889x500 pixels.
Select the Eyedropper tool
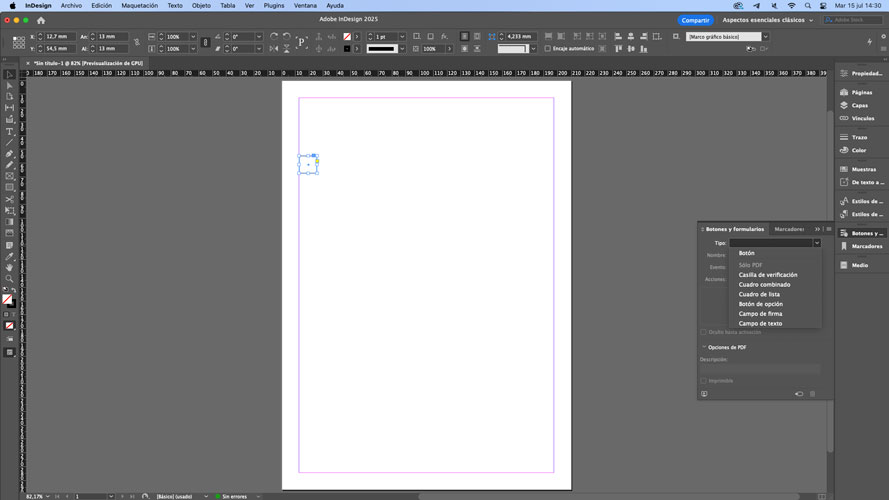10,257
